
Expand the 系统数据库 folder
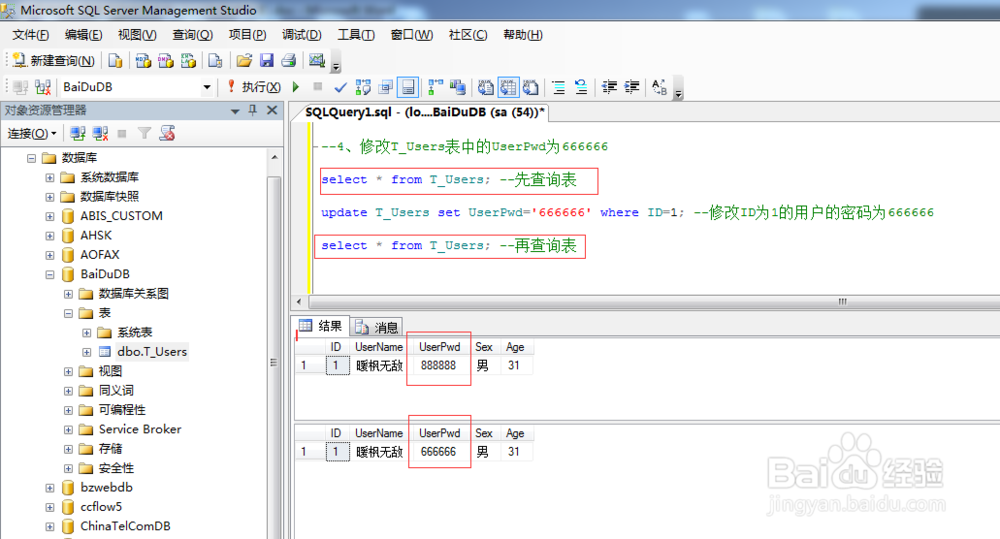pyautogui.click(x=50, y=177)
